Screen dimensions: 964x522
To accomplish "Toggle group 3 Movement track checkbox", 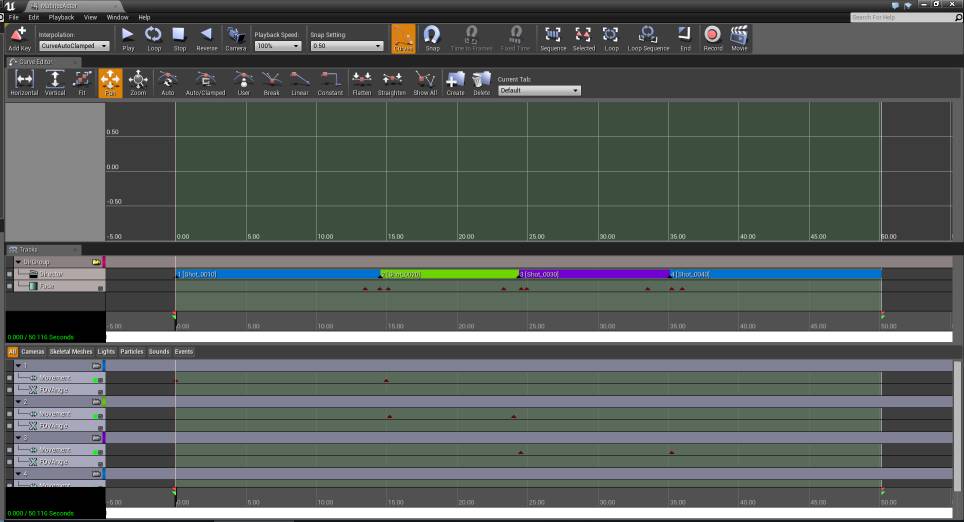I will (x=9, y=450).
